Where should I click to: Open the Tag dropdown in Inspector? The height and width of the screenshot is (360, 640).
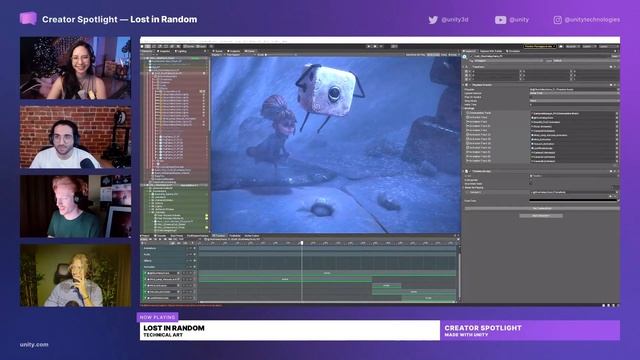[508, 60]
